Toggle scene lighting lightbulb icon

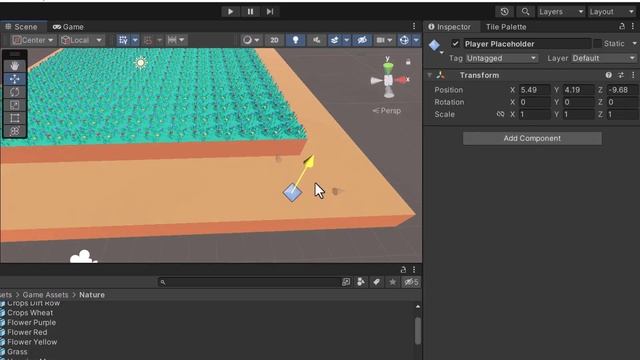(x=296, y=40)
